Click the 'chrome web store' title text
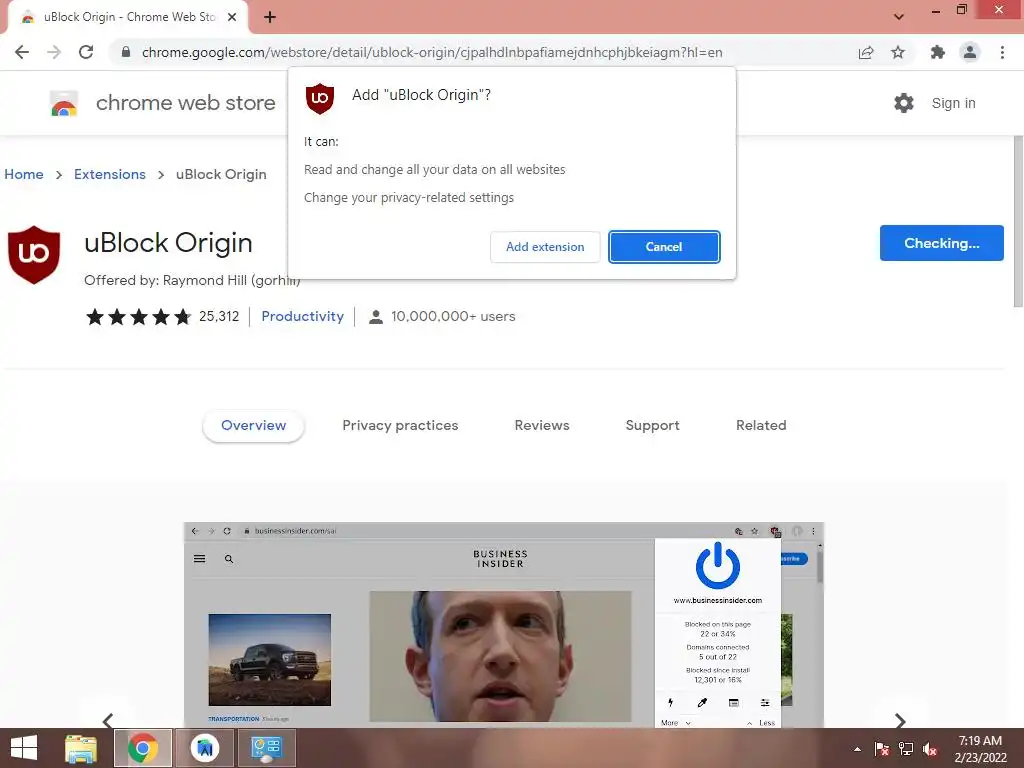Viewport: 1024px width, 768px height. [x=185, y=103]
